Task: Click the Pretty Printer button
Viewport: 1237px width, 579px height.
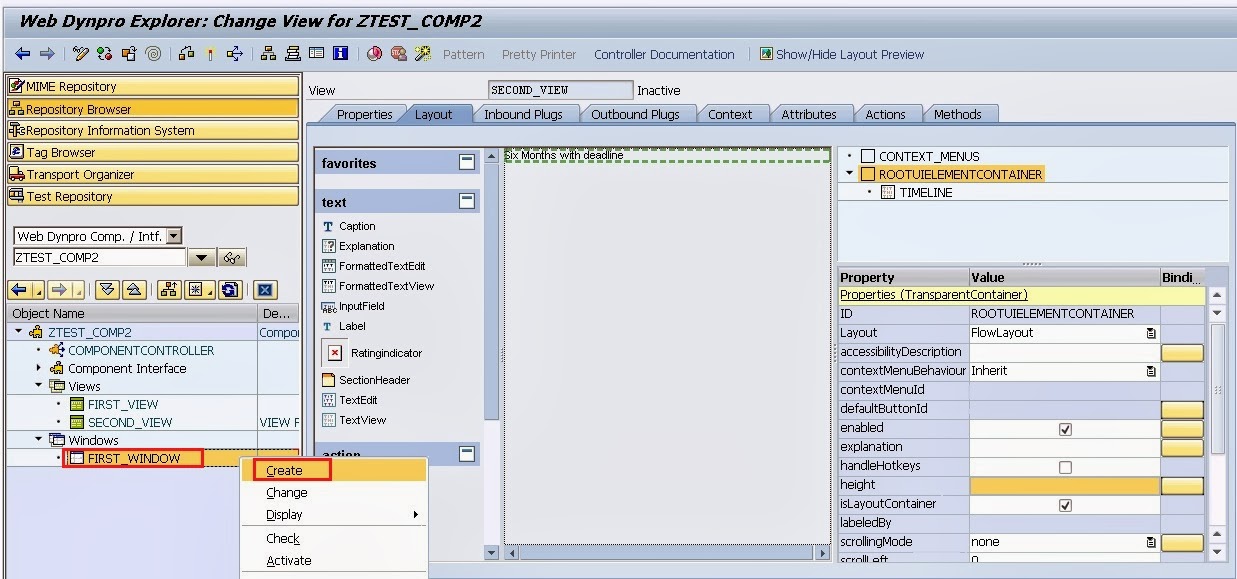Action: click(x=539, y=54)
